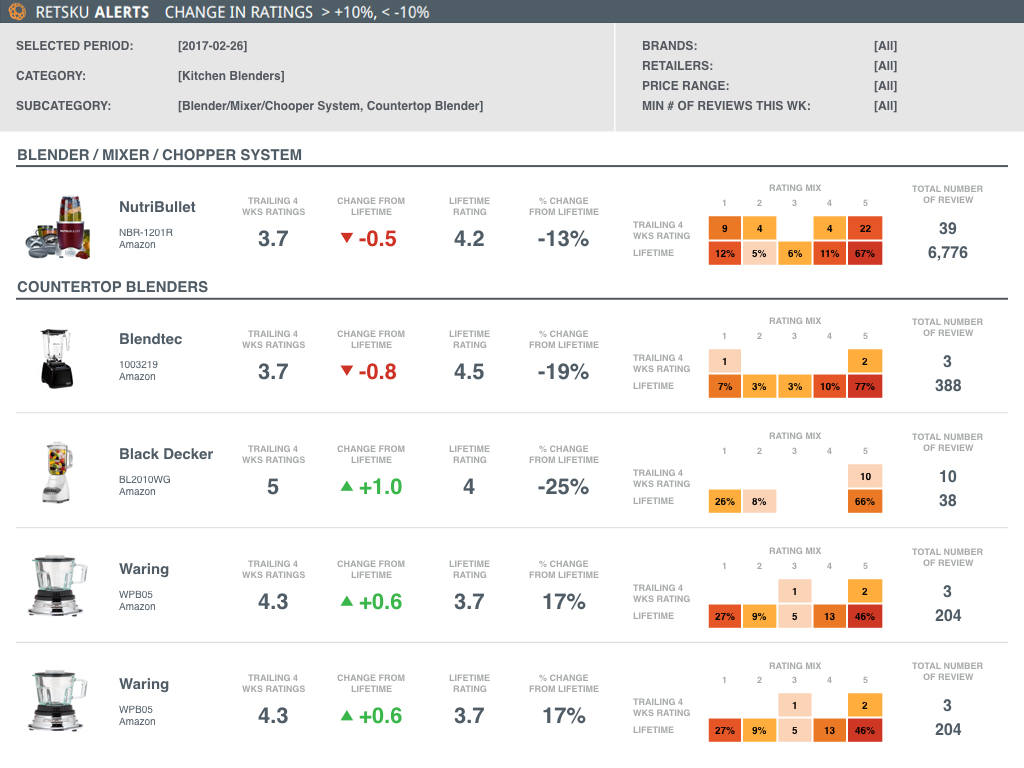Click Black Decker's 5-star trailing cell showing 10

pyautogui.click(x=865, y=477)
